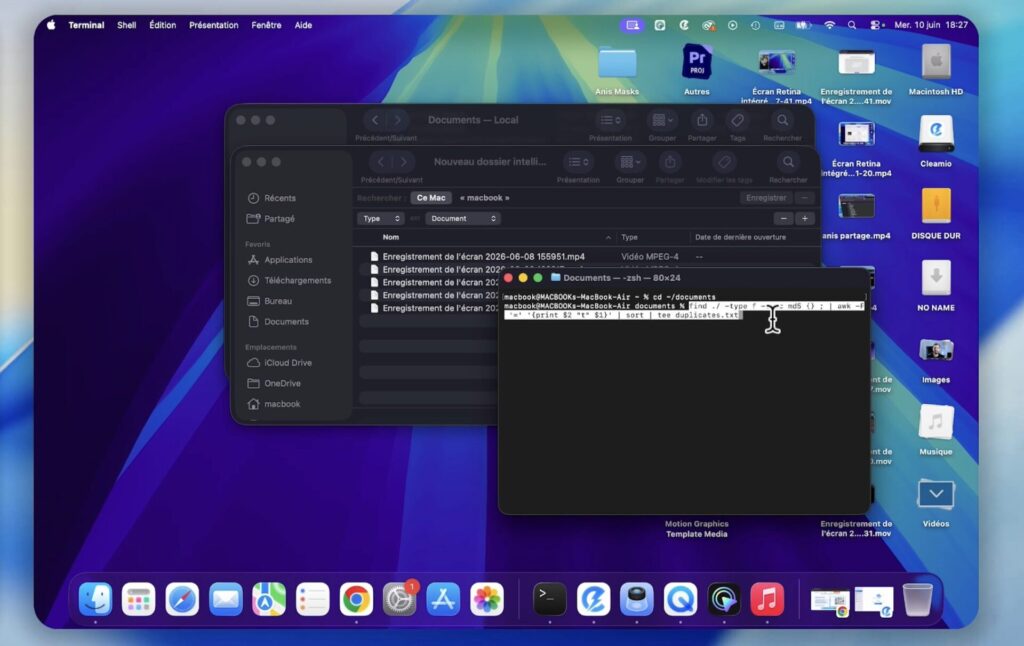Click the Wi-Fi icon in menu bar

829,25
